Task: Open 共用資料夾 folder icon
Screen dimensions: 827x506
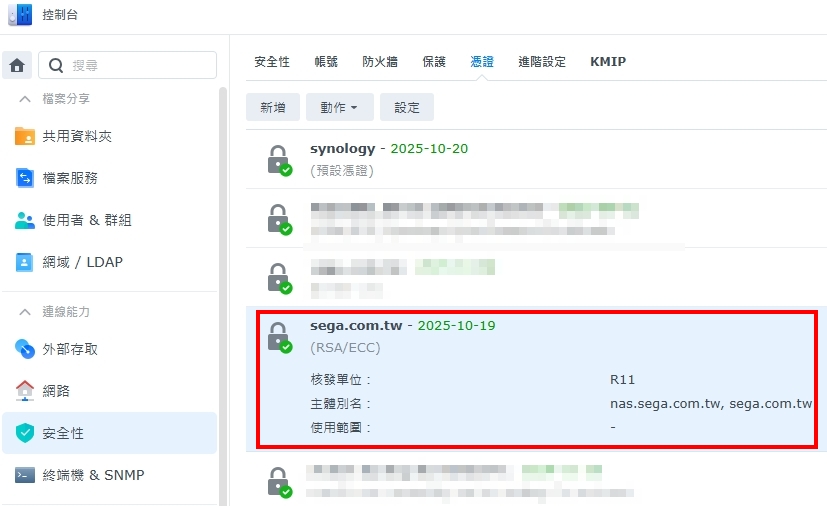Action: coord(25,136)
